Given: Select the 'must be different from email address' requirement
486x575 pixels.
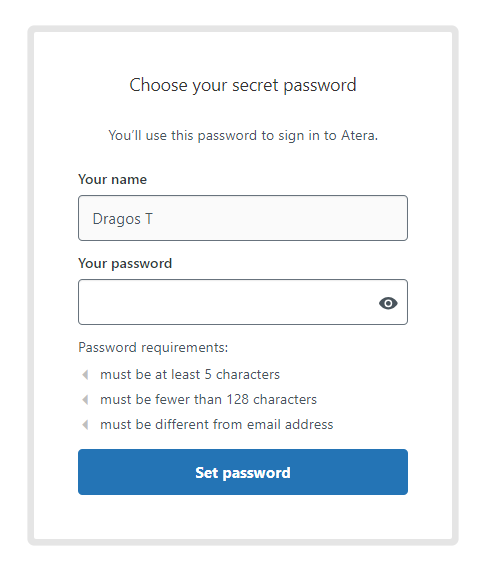Looking at the screenshot, I should click(x=217, y=425).
